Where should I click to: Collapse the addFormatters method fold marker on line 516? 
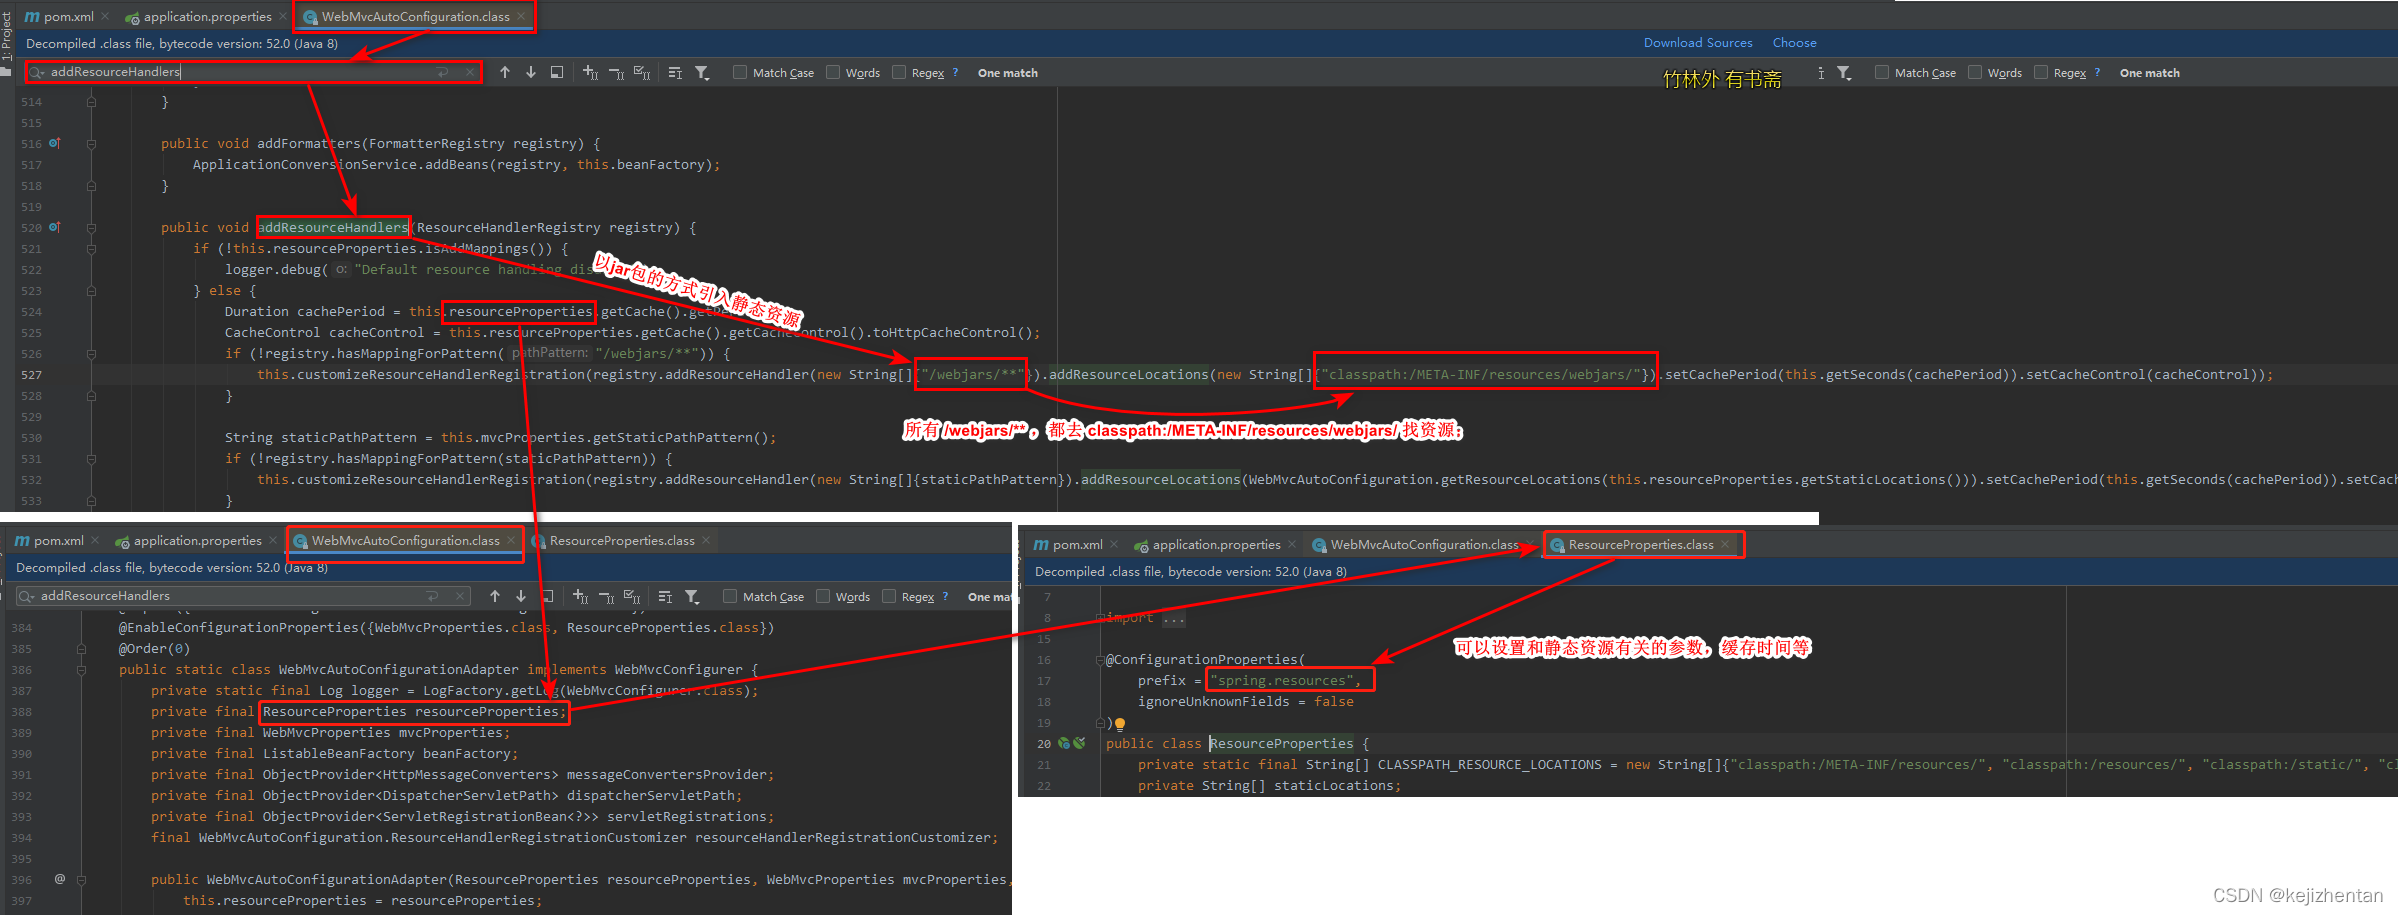pyautogui.click(x=91, y=144)
